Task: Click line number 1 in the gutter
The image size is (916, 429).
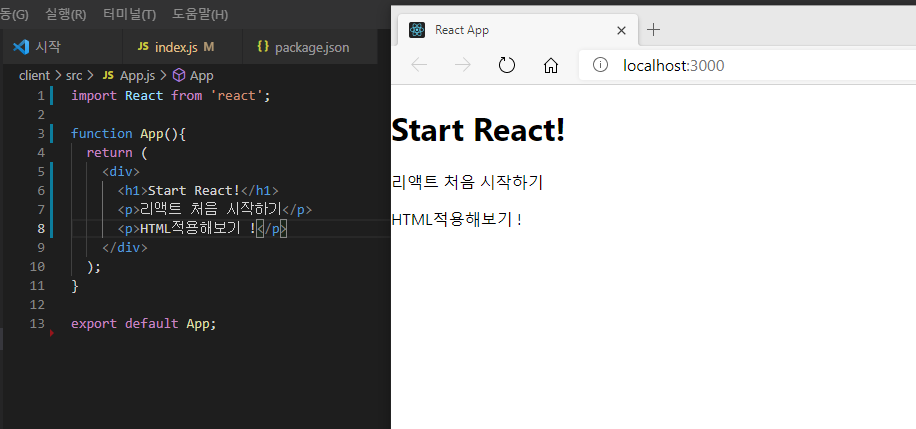Action: [40, 96]
